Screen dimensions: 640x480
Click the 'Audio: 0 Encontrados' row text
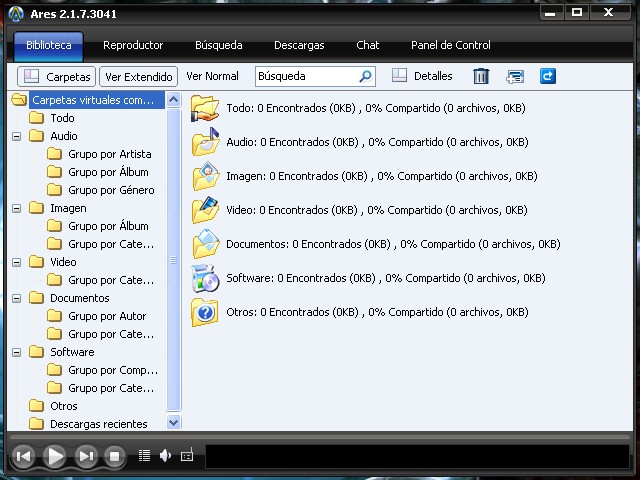pos(378,142)
